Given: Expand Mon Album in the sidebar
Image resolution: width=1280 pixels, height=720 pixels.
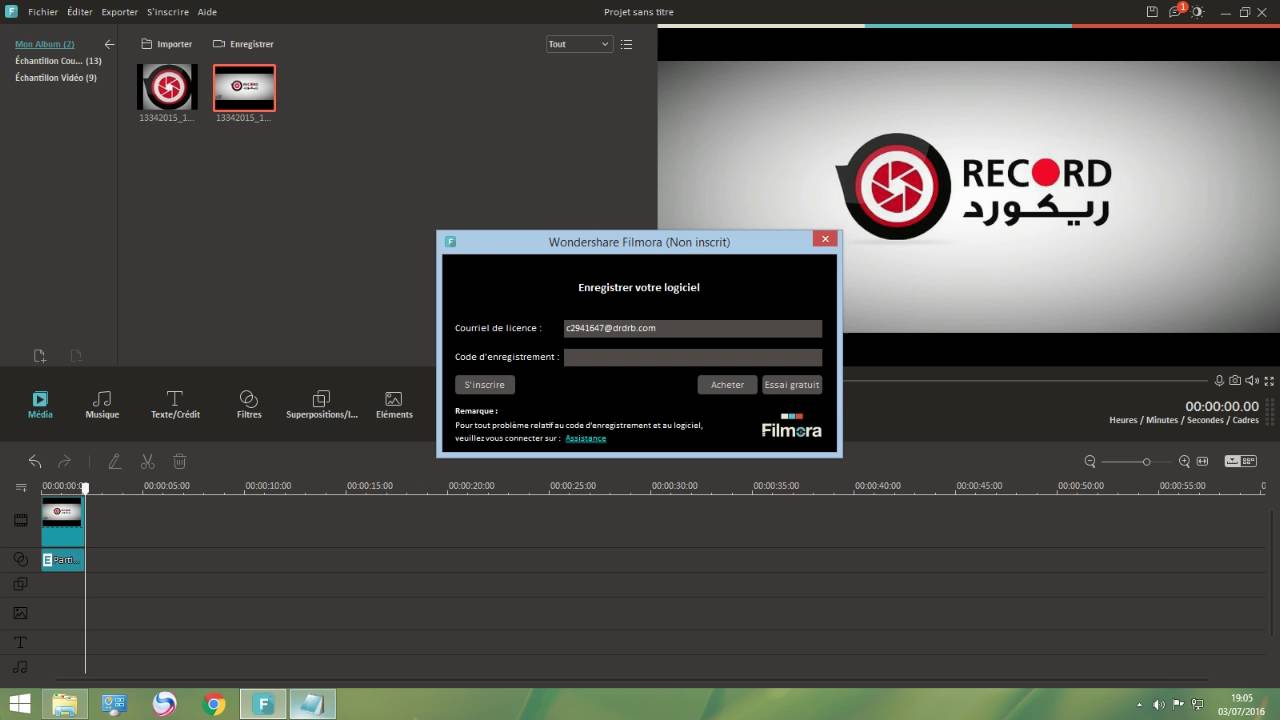Looking at the screenshot, I should [44, 44].
